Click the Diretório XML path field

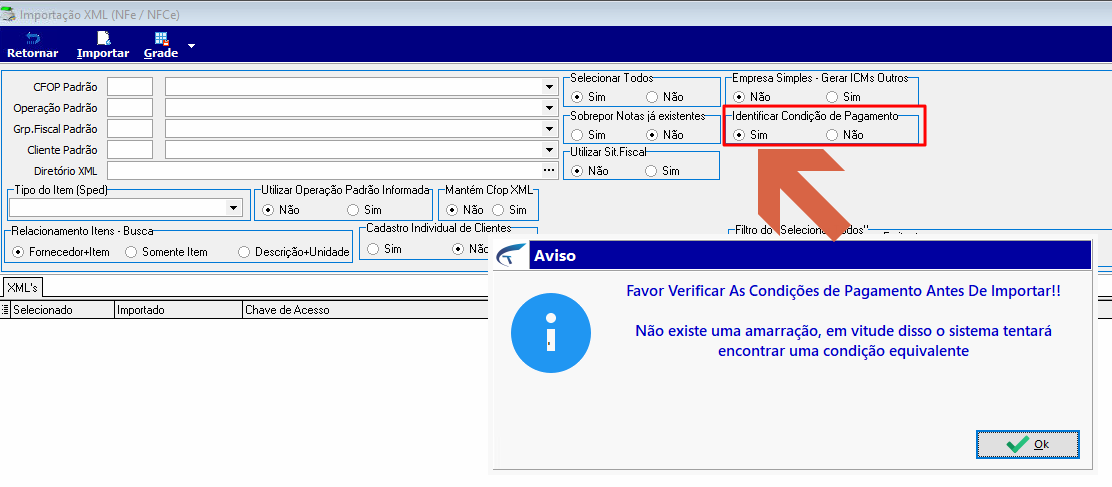[x=324, y=171]
